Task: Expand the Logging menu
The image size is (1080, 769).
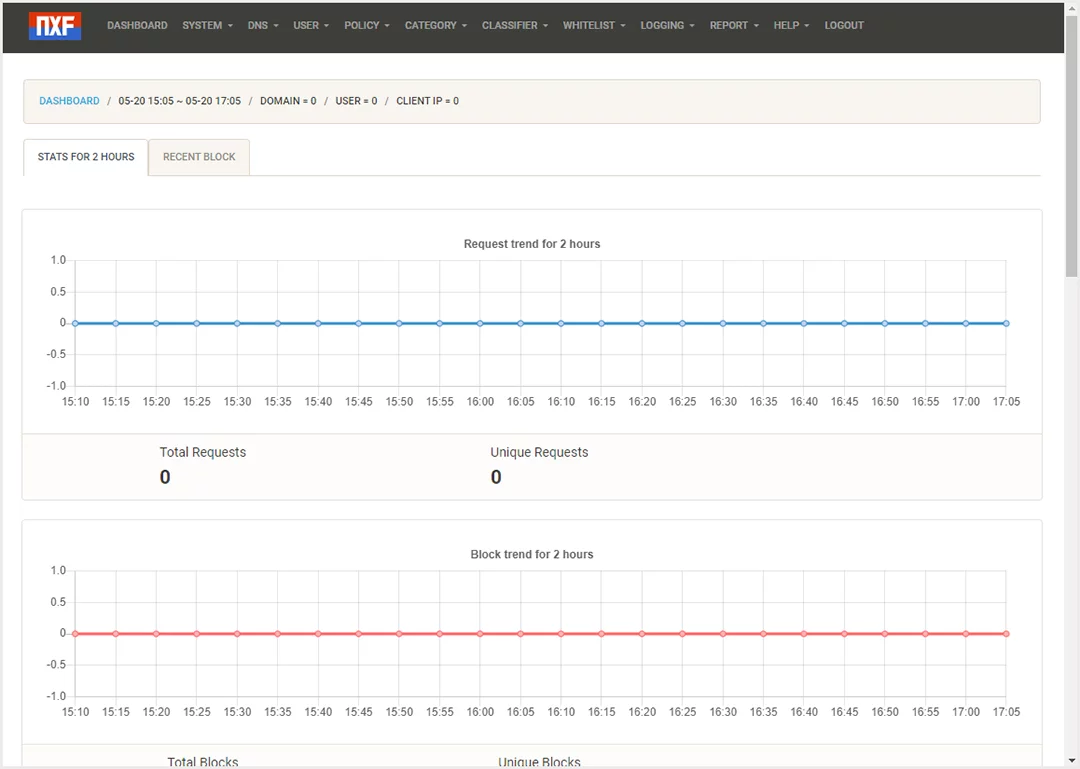Action: [x=667, y=26]
